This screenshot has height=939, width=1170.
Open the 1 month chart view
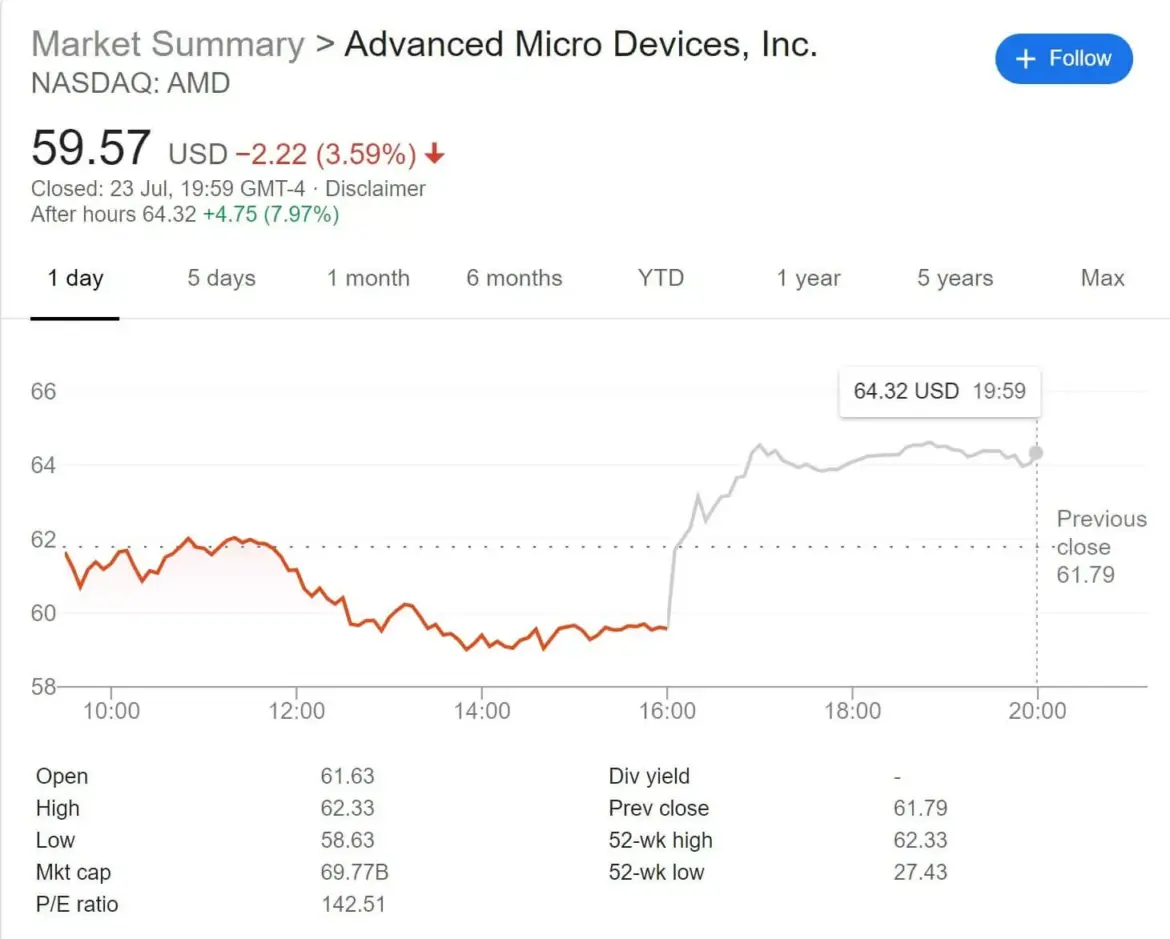(367, 279)
